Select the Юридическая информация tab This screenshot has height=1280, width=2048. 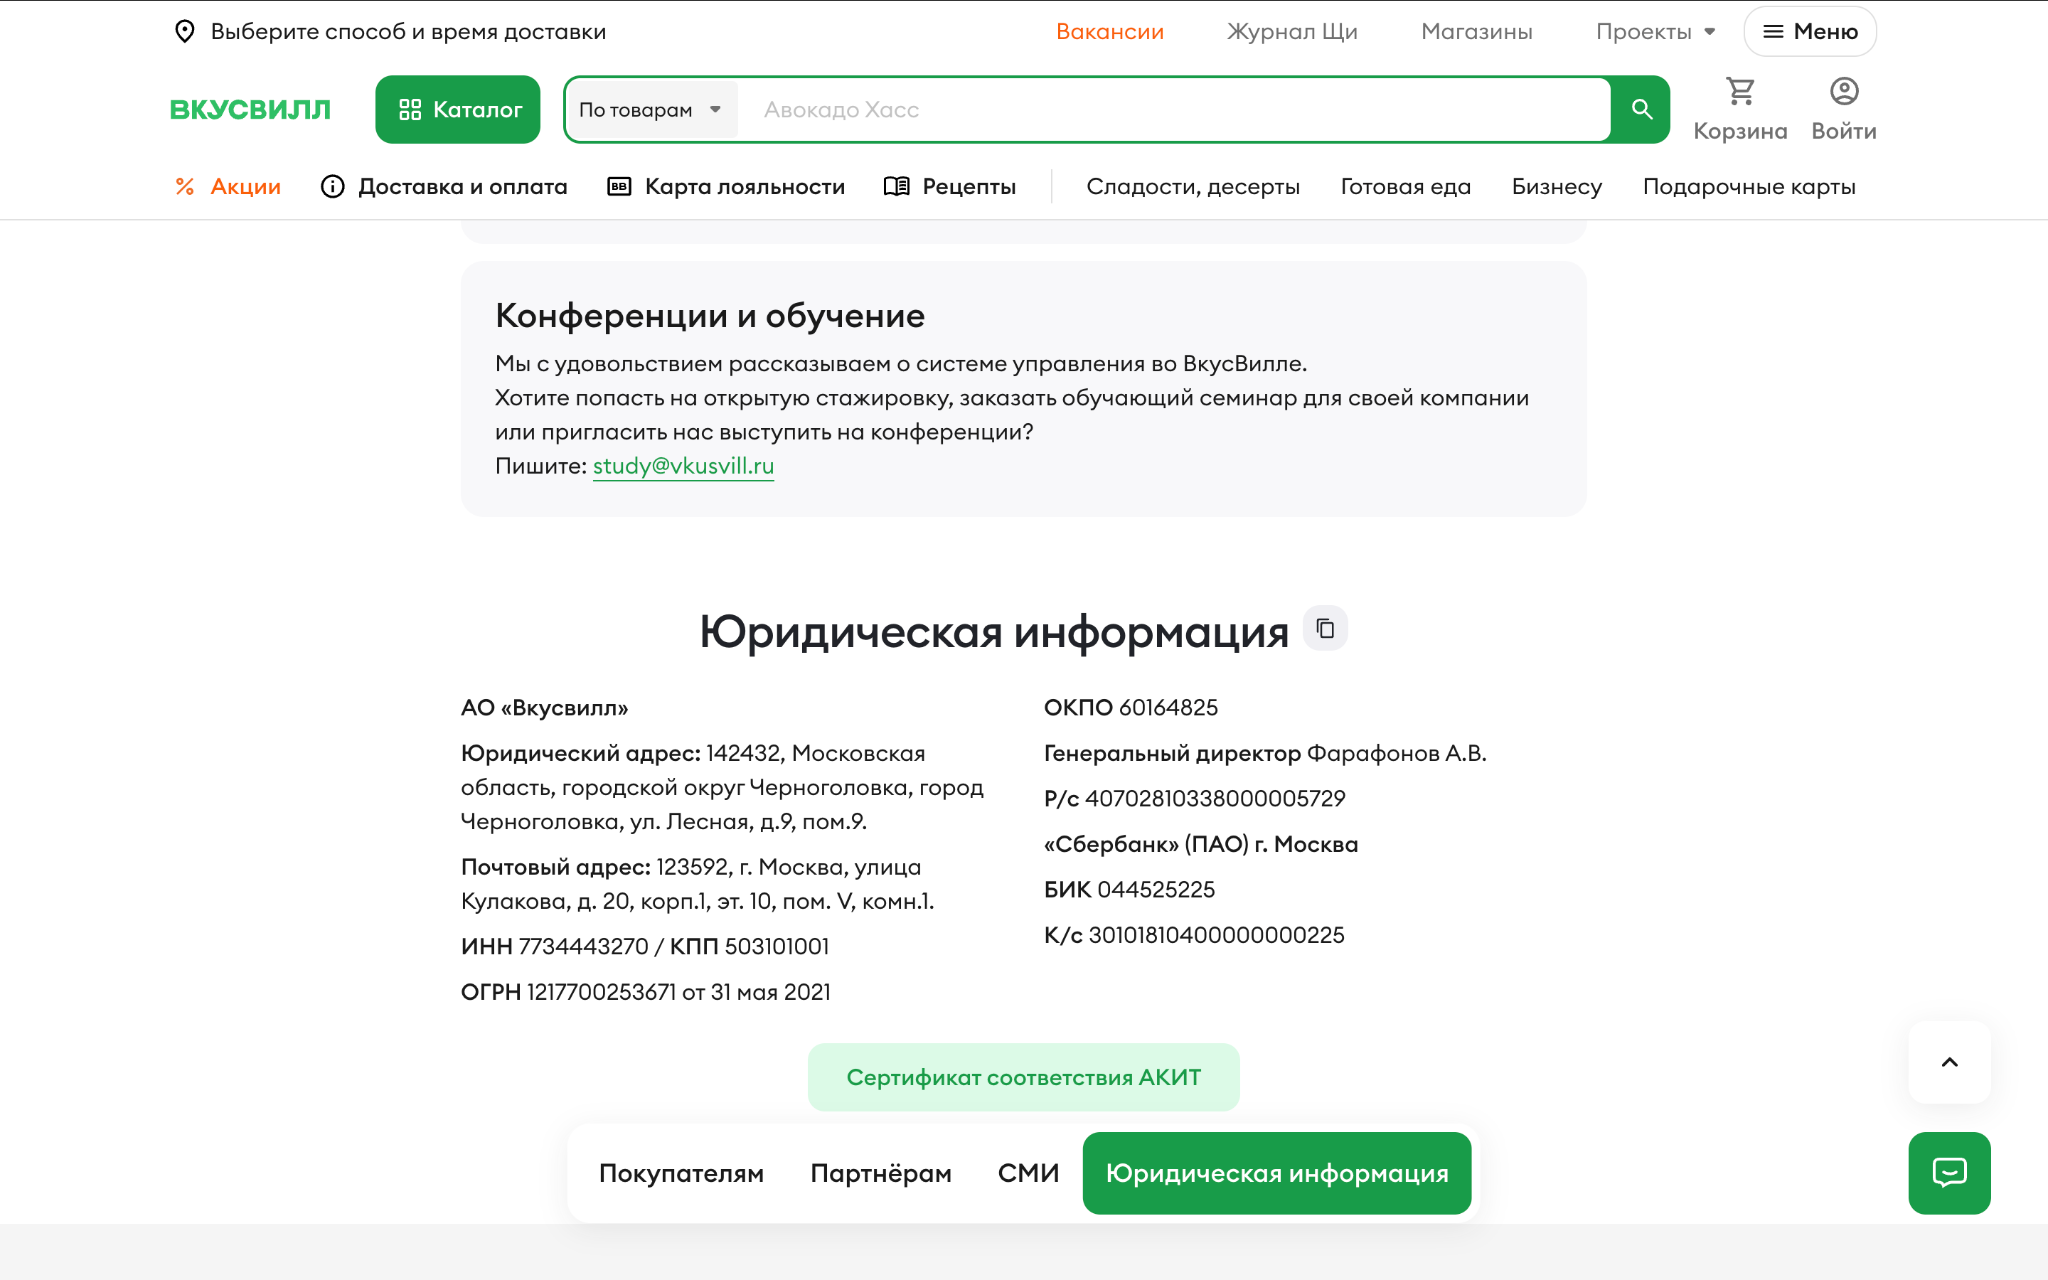(1277, 1173)
